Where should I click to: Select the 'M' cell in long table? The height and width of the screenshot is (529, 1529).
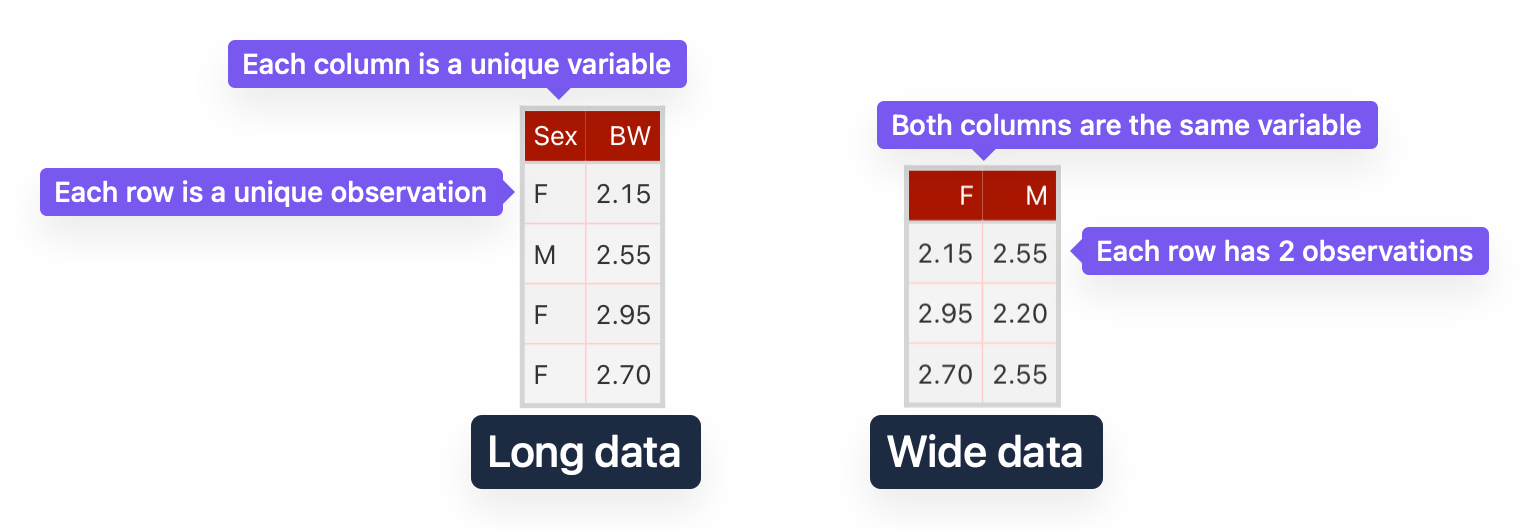(555, 254)
